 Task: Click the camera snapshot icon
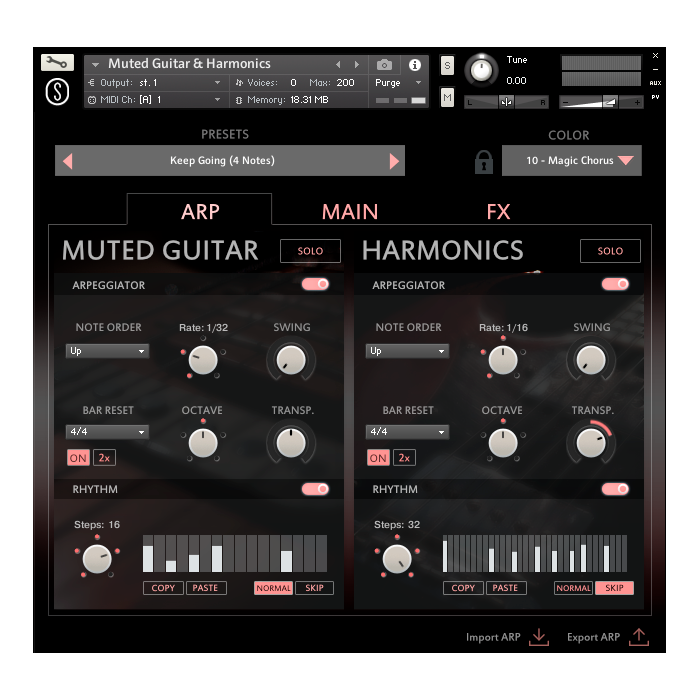tap(384, 64)
